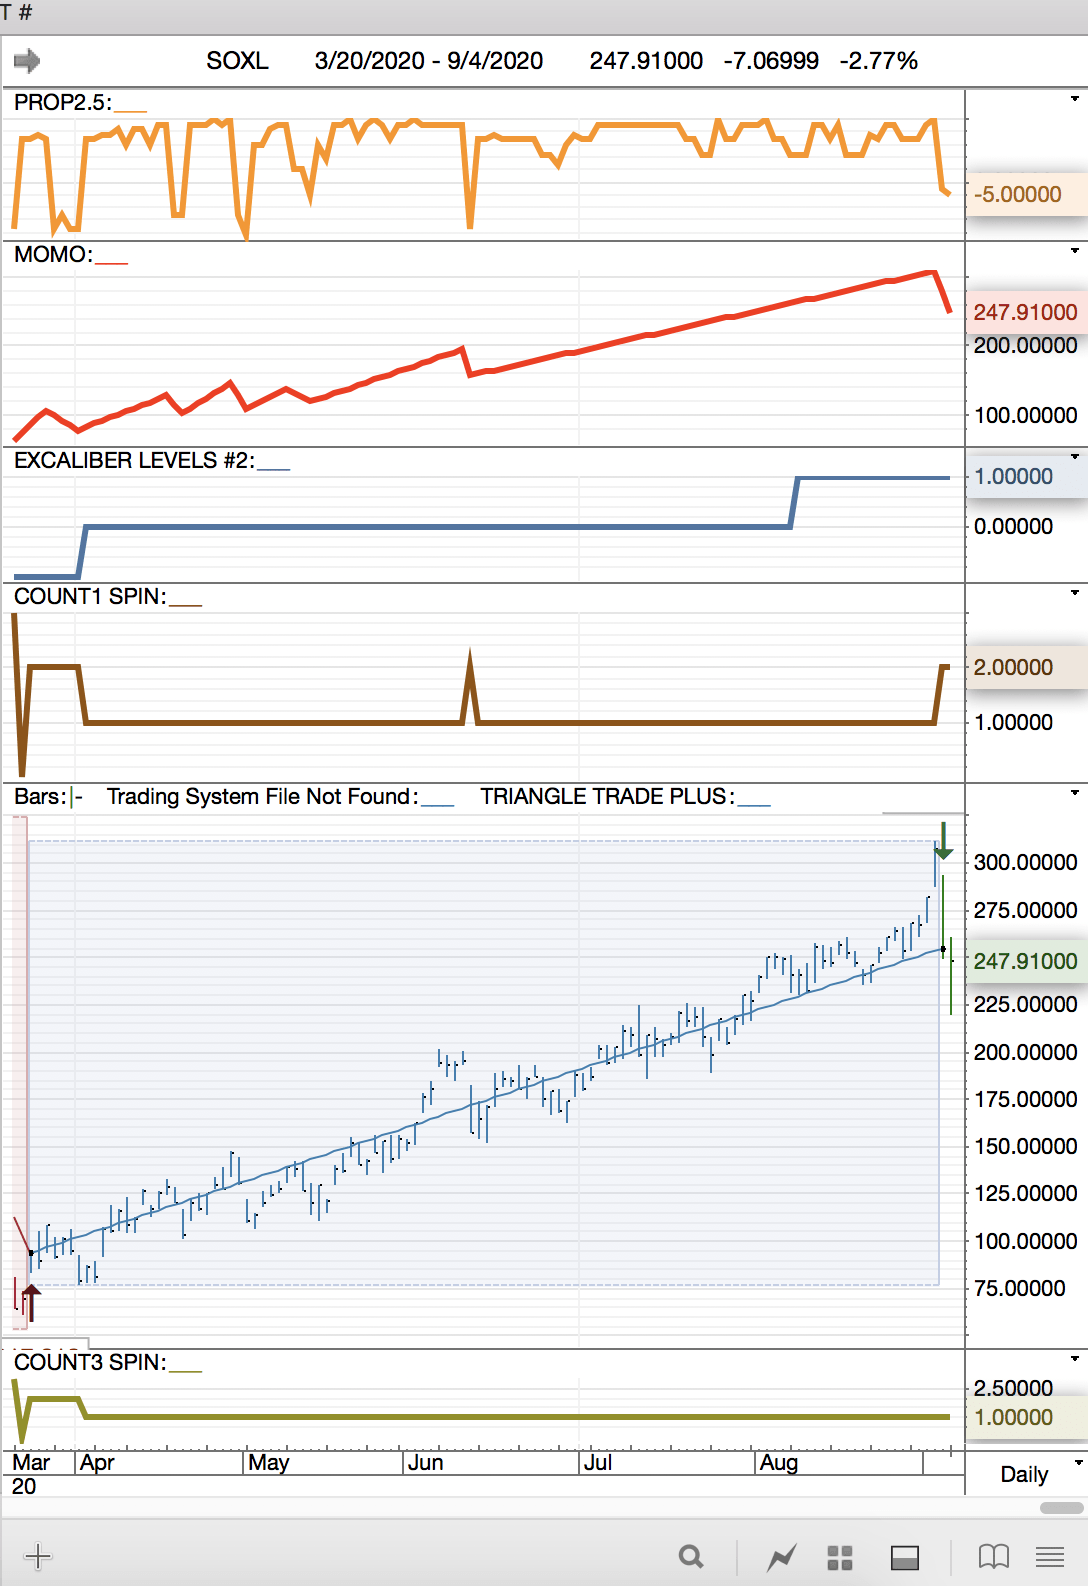1088x1586 pixels.
Task: Click the Jul label on time axis
Action: coord(598,1462)
